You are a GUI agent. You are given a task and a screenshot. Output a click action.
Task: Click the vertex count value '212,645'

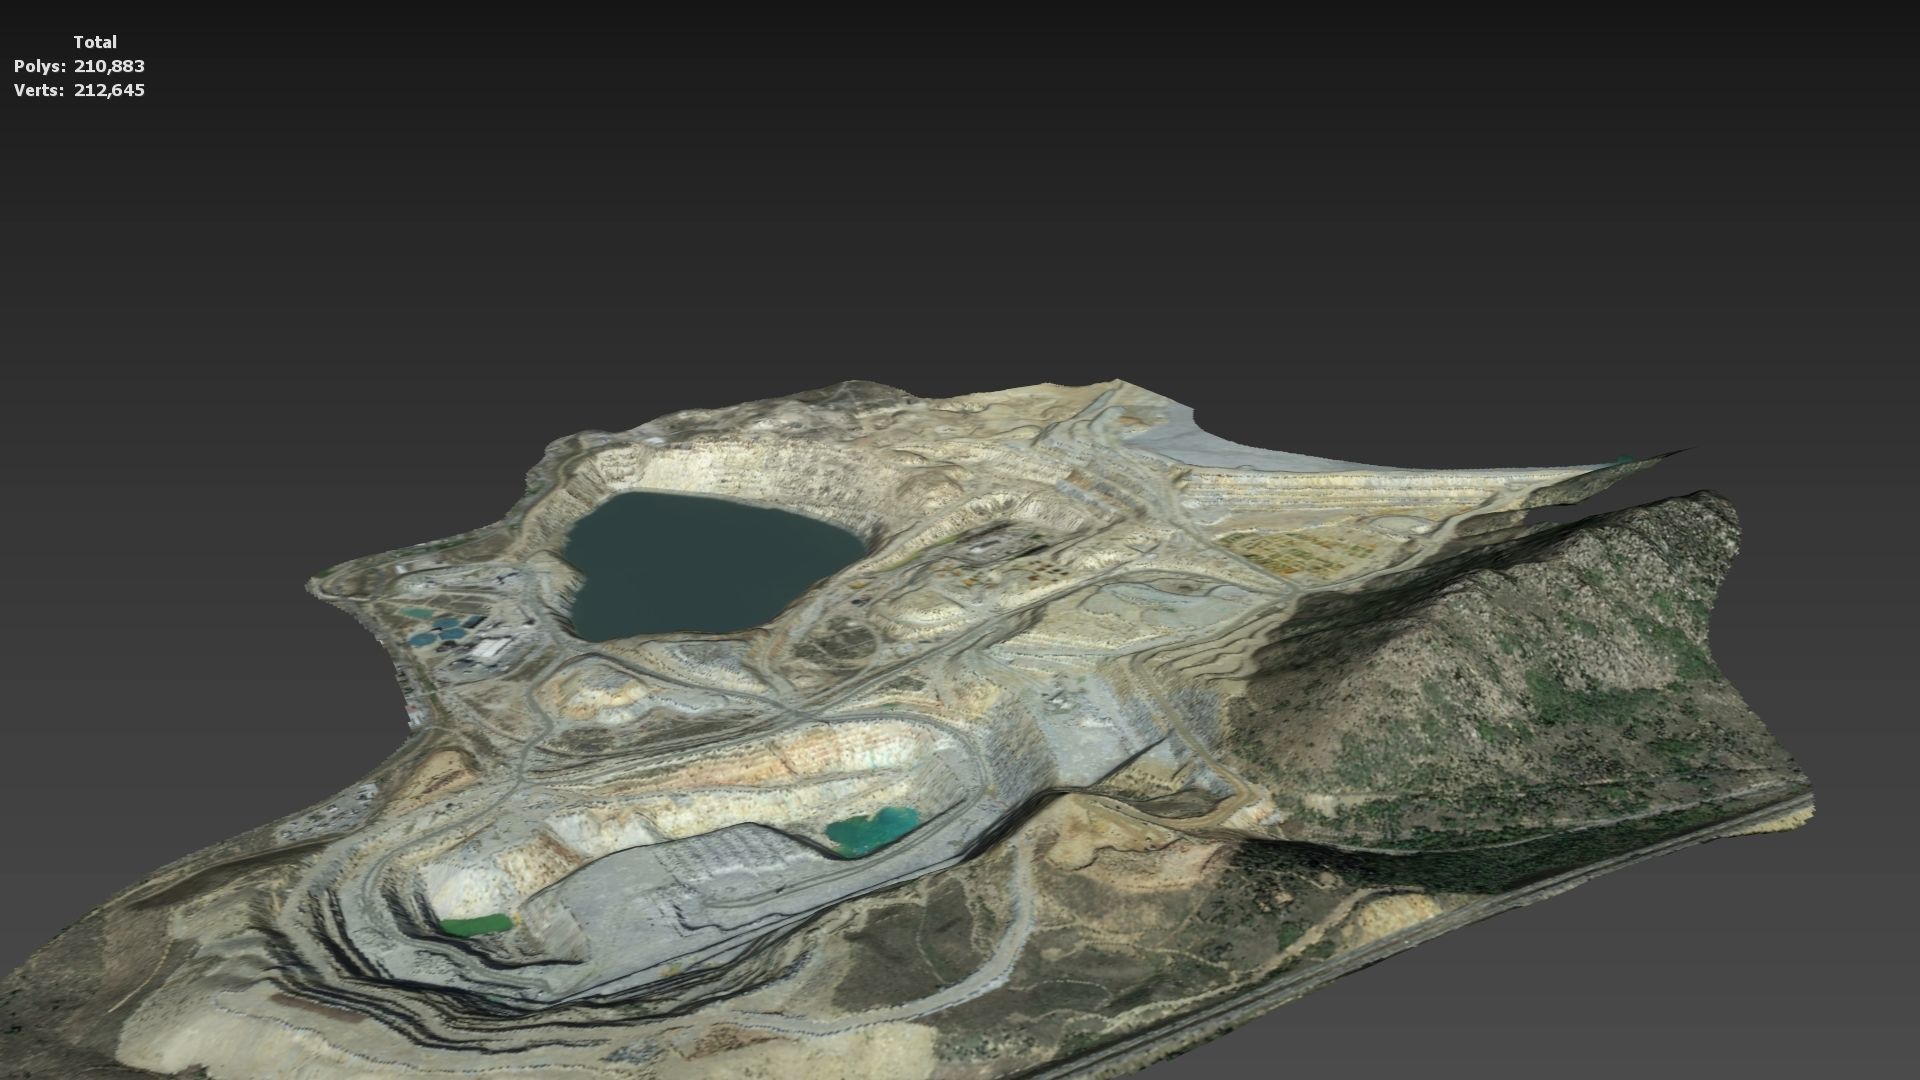[x=109, y=90]
